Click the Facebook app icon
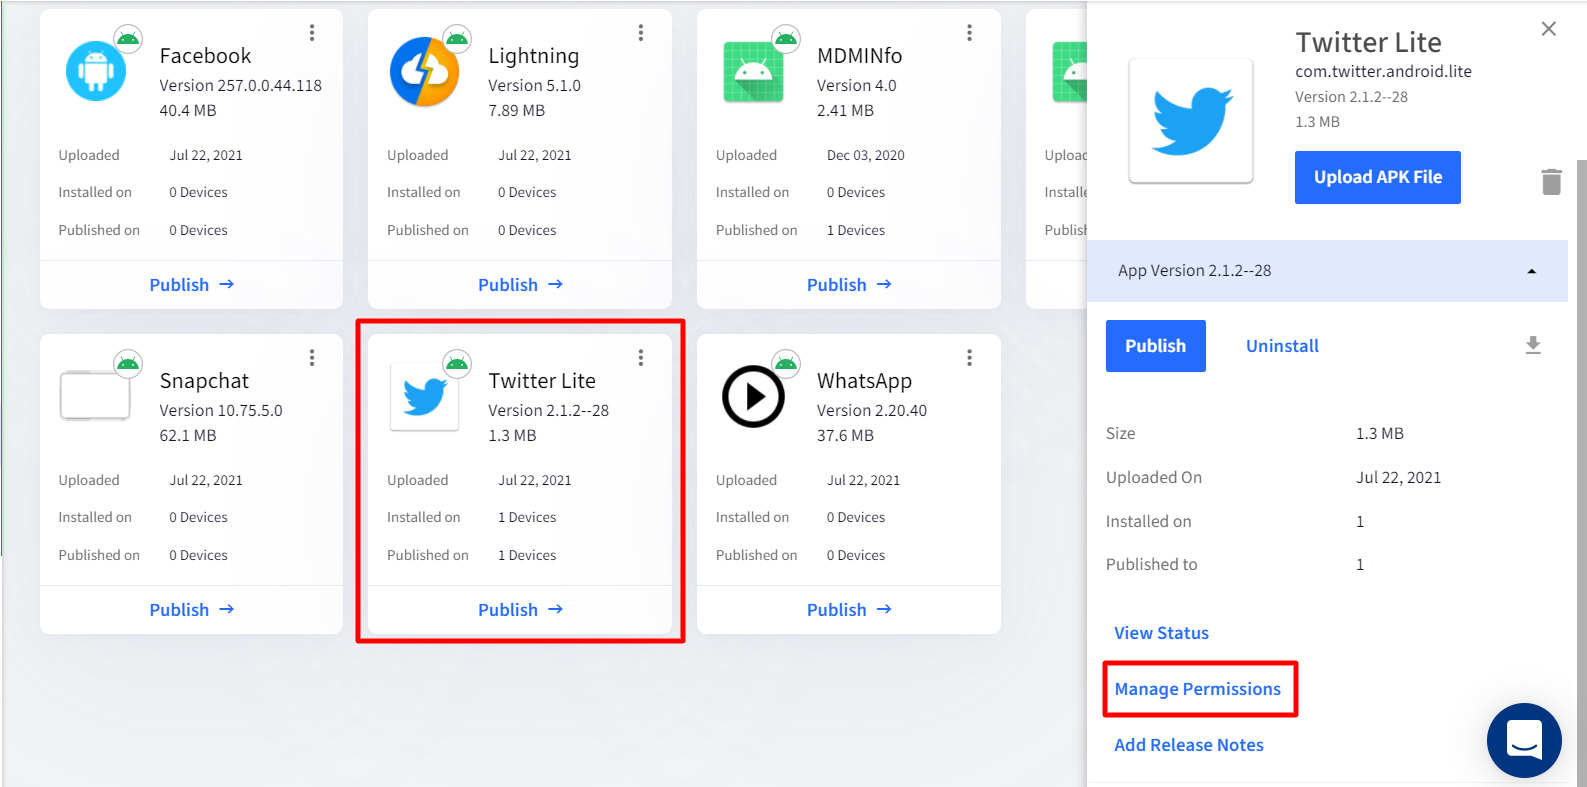The height and width of the screenshot is (787, 1587). [96, 72]
